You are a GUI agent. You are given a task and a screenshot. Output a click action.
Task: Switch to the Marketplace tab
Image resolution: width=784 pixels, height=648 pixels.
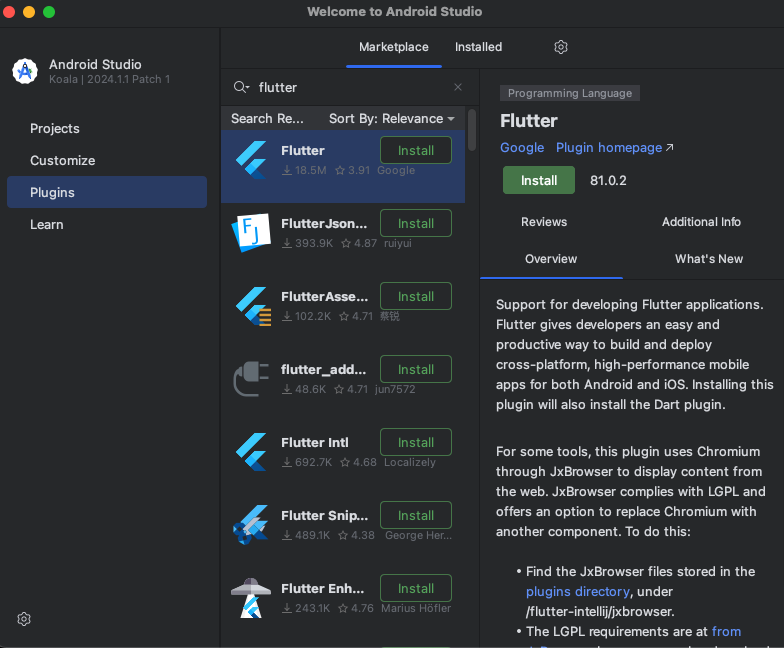[394, 47]
